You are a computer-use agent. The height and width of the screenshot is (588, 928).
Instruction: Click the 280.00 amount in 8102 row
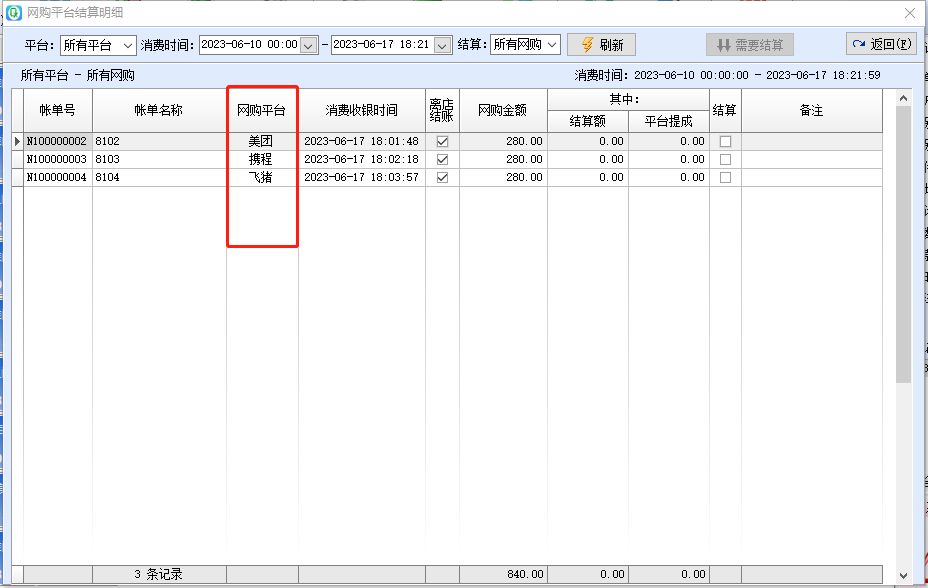[524, 141]
